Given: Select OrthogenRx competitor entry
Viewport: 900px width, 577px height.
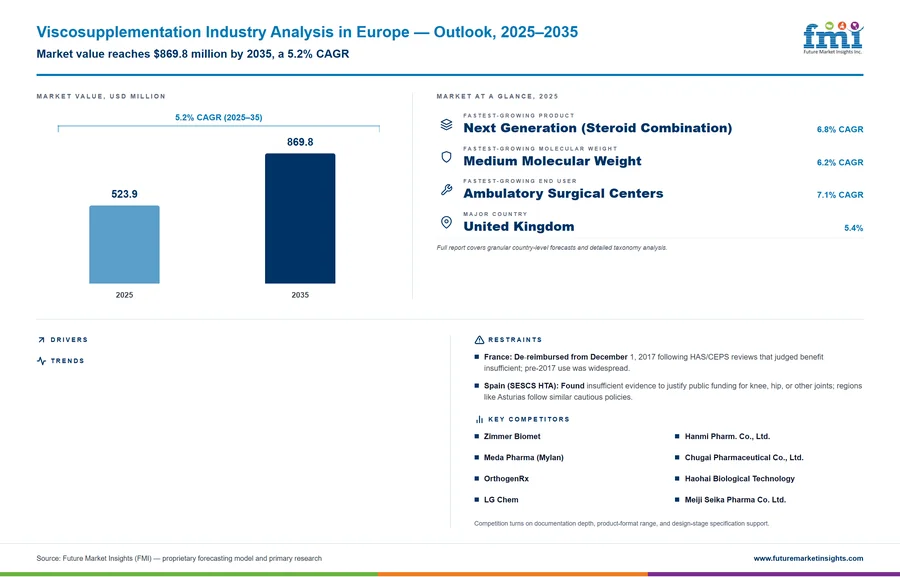Looking at the screenshot, I should coord(506,479).
